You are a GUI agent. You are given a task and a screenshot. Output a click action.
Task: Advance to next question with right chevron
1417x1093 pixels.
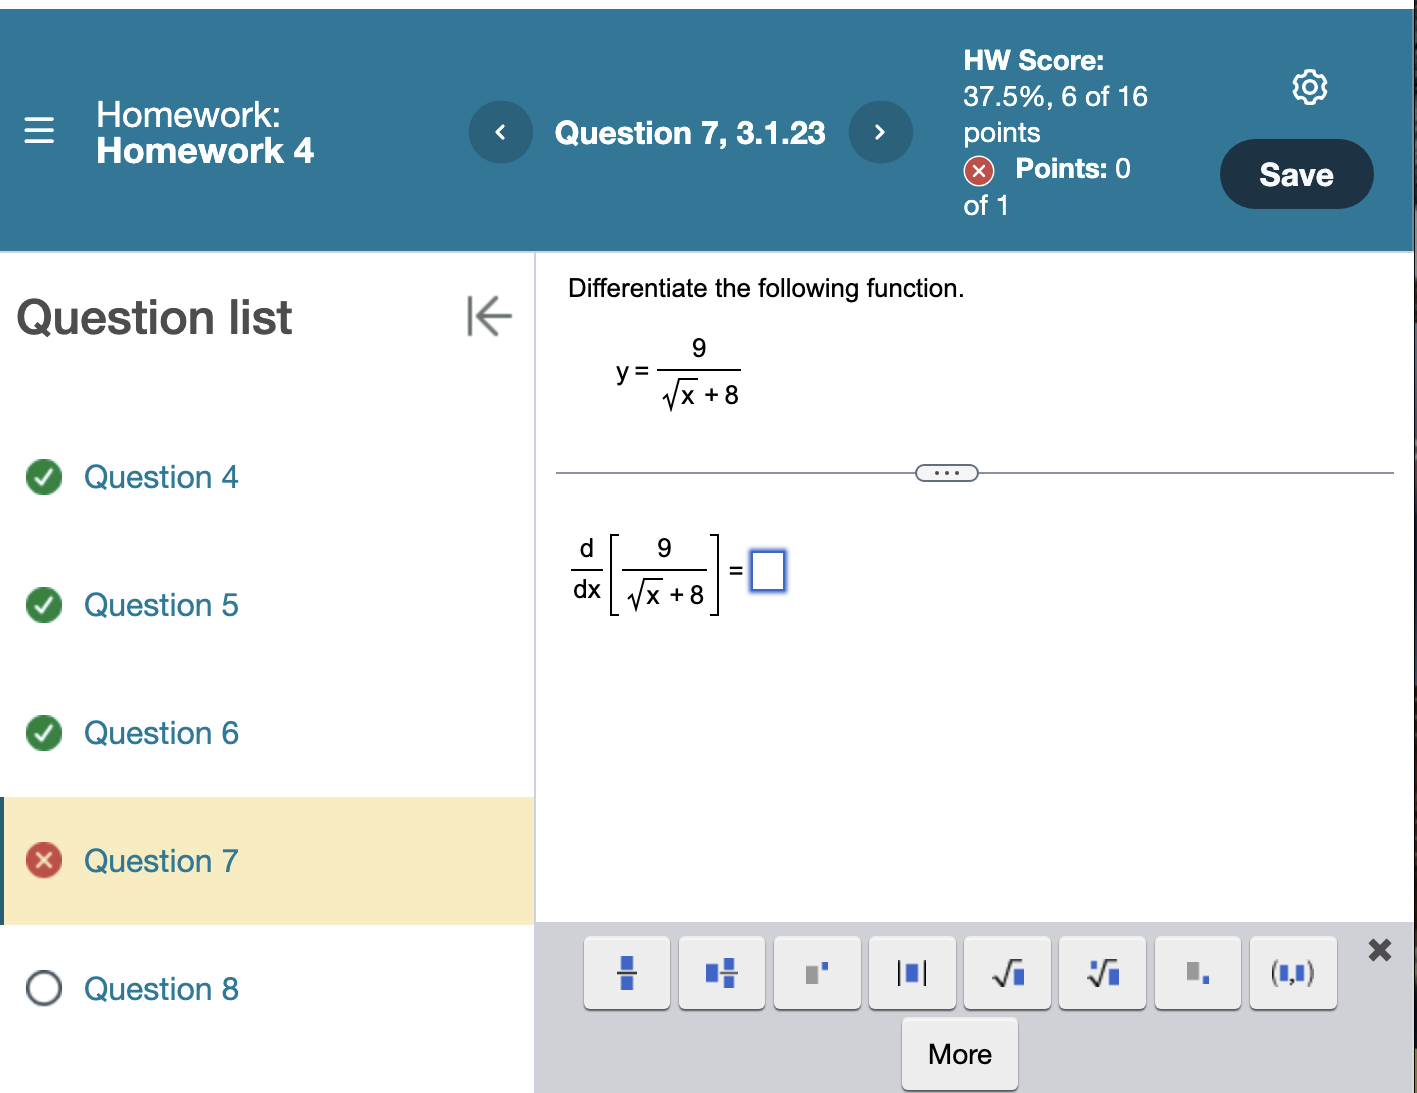click(880, 131)
